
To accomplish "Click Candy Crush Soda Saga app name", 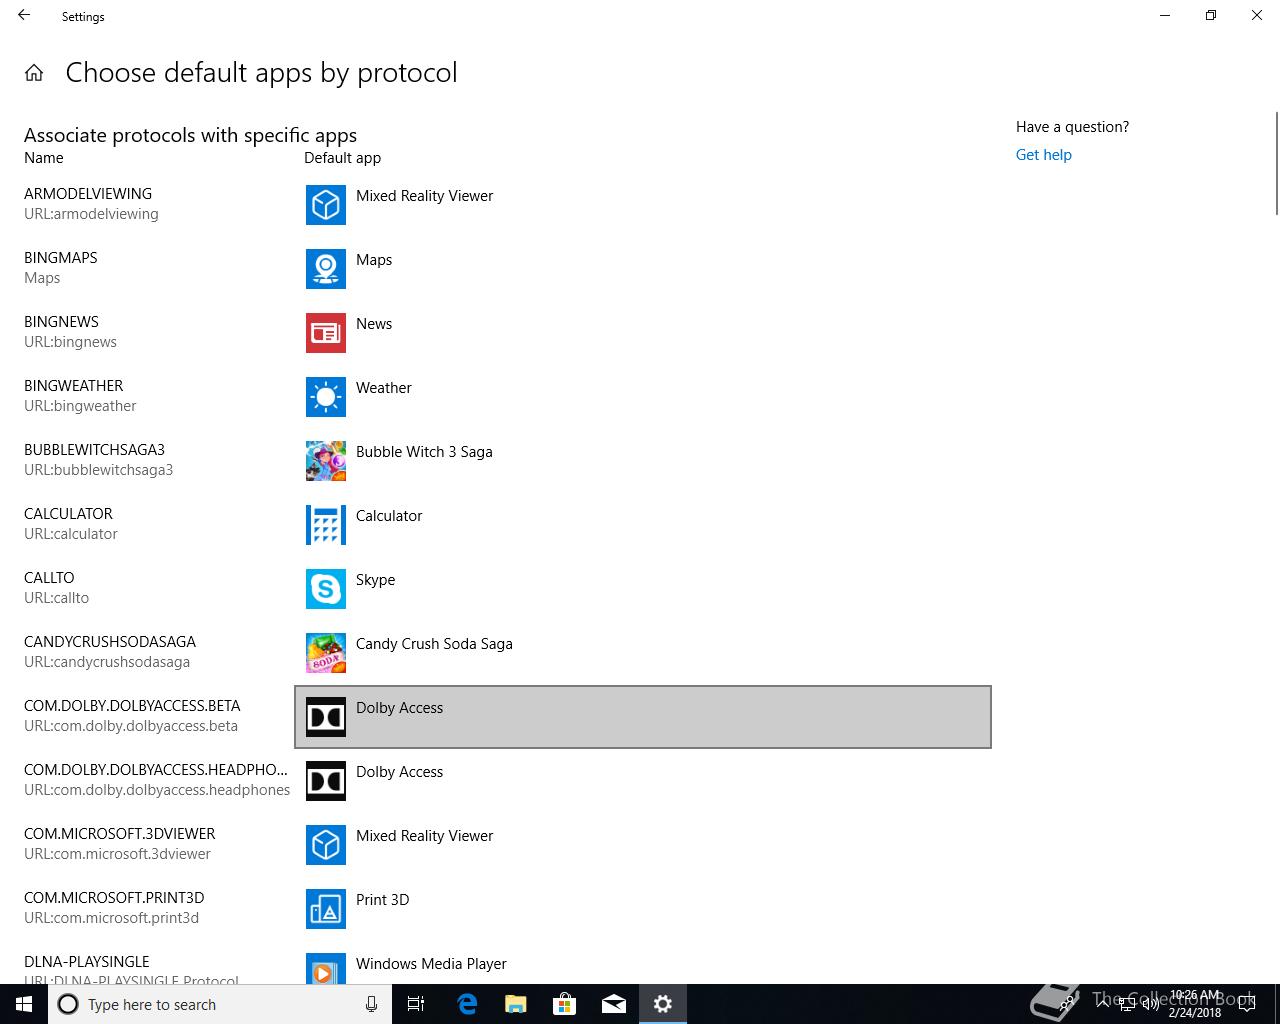I will (x=434, y=644).
